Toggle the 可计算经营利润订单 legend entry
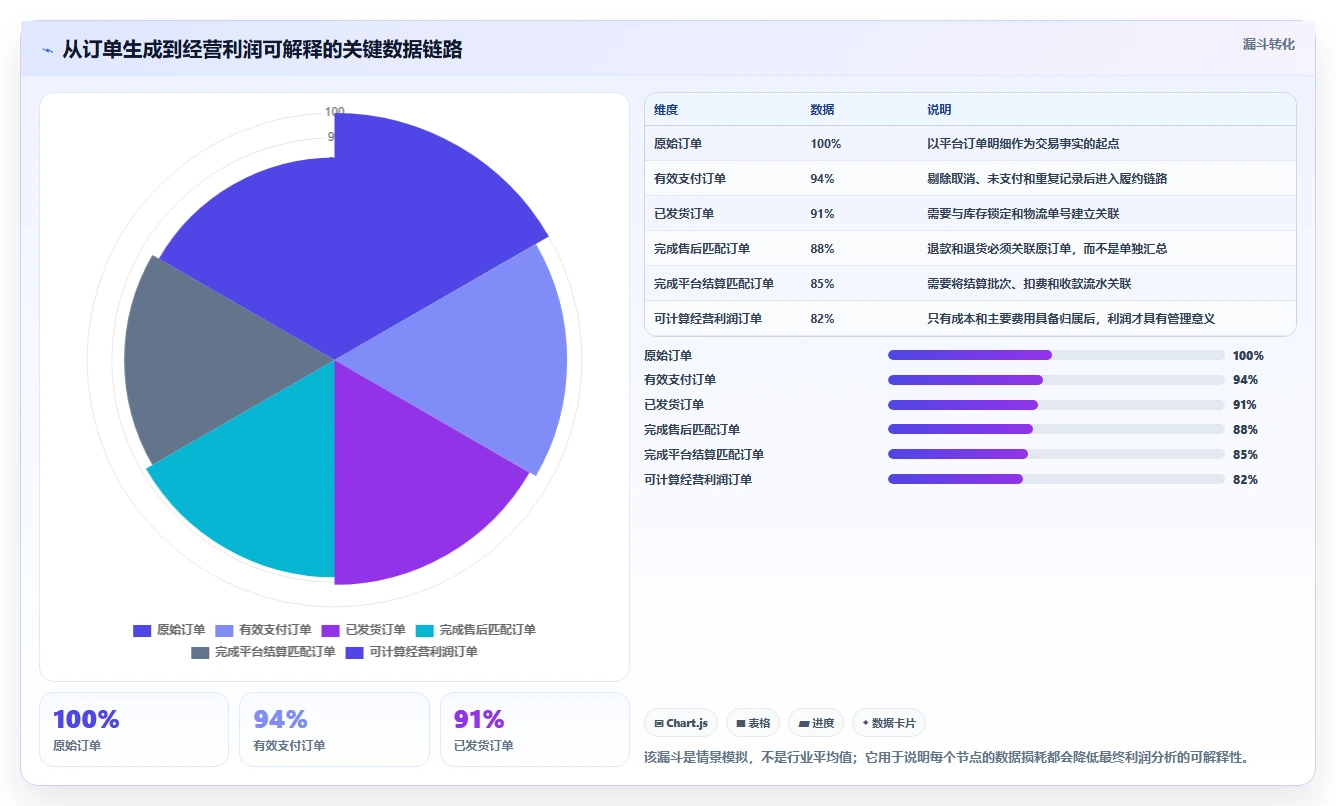The image size is (1336, 806). [x=411, y=652]
